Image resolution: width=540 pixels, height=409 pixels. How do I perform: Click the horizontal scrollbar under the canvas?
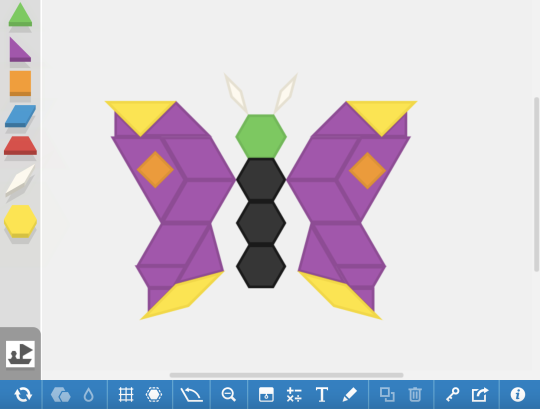[x=286, y=375]
